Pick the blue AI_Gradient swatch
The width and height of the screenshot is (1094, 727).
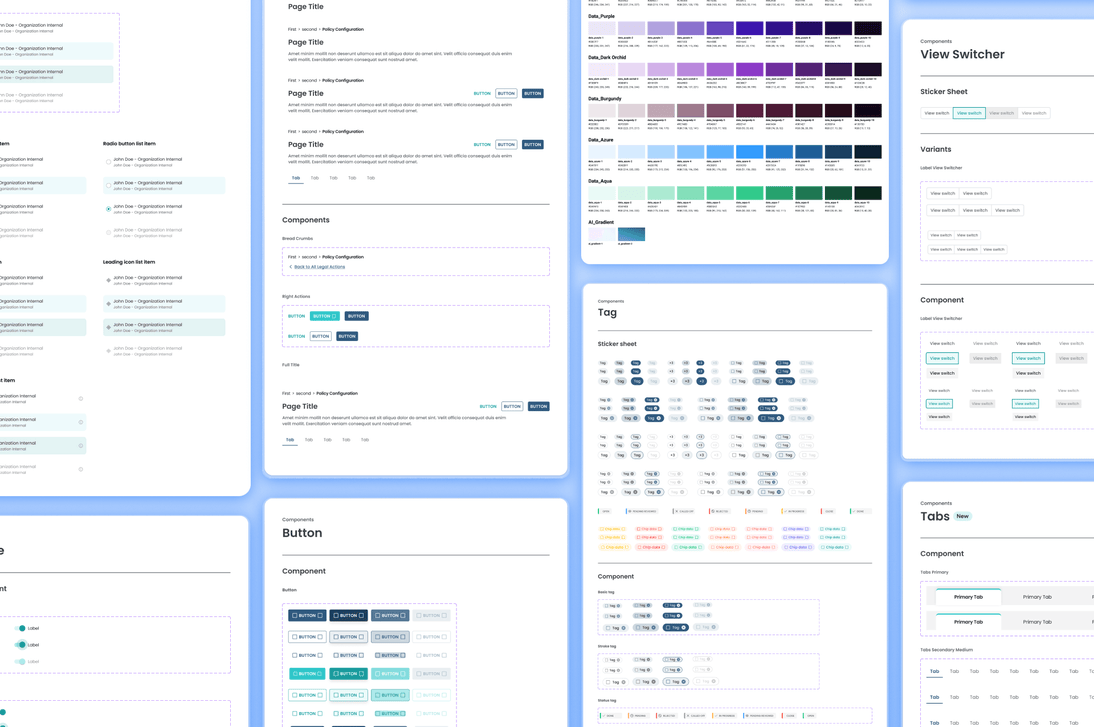tap(631, 234)
